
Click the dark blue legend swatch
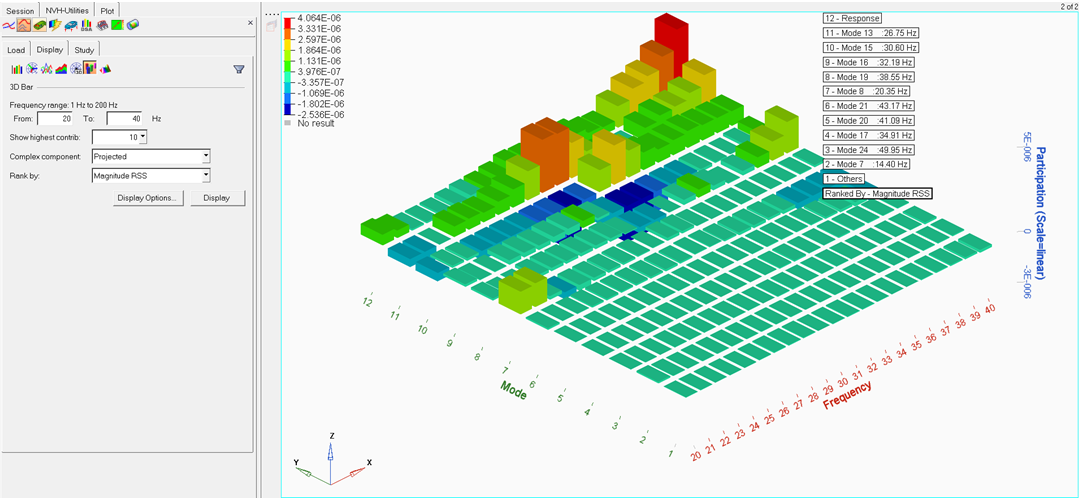pos(289,110)
